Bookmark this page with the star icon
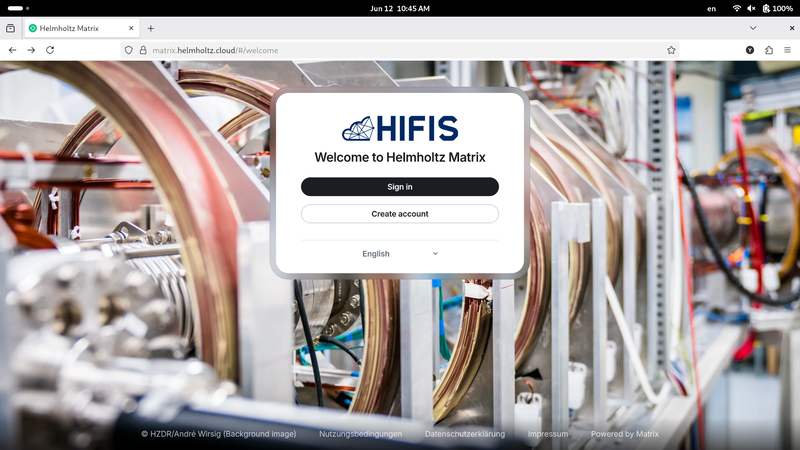The height and width of the screenshot is (450, 800). (671, 50)
